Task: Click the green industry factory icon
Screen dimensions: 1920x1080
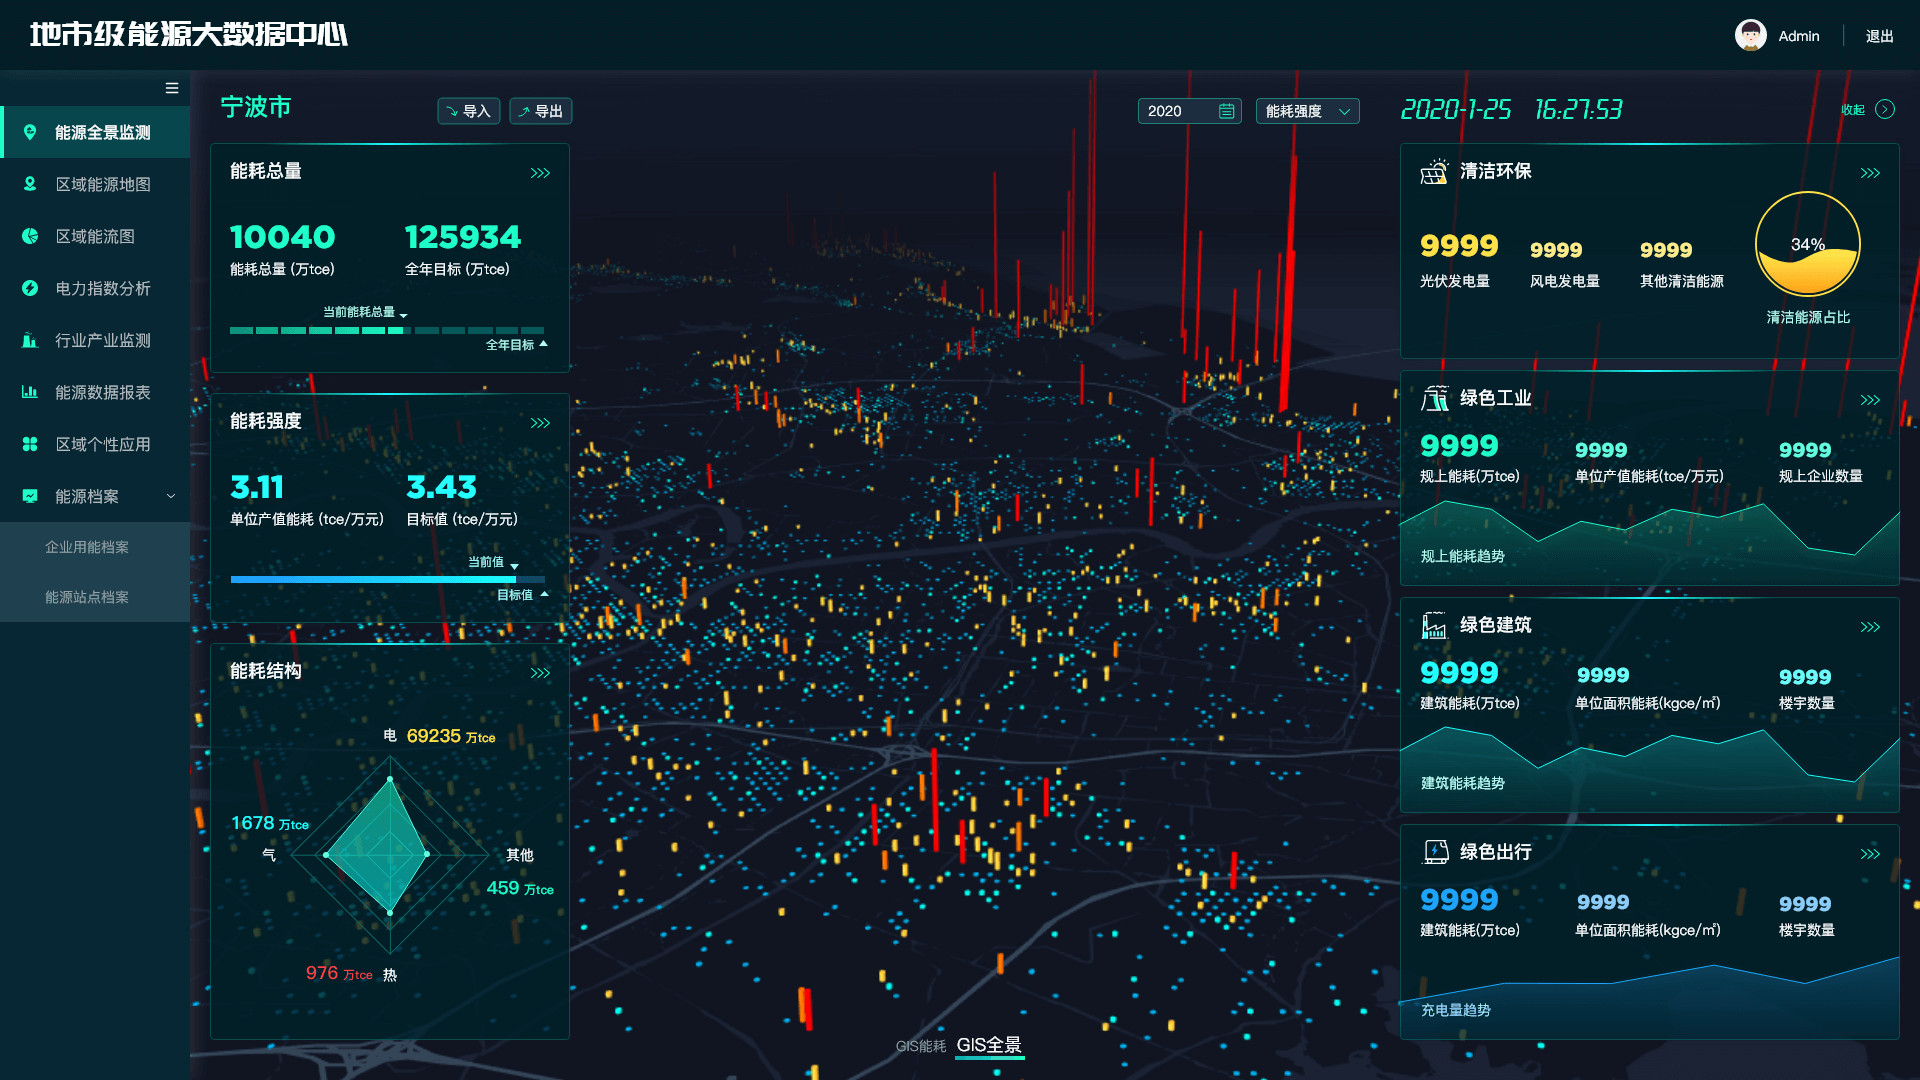Action: [x=1434, y=399]
